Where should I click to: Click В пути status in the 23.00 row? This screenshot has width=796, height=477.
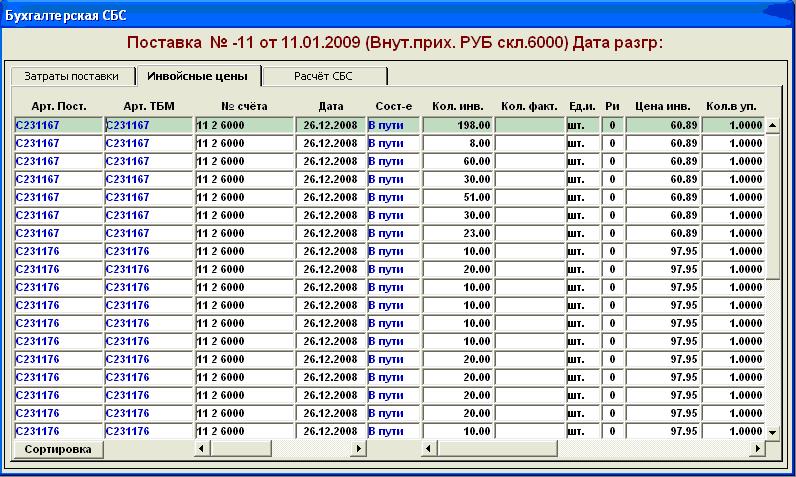[x=393, y=233]
